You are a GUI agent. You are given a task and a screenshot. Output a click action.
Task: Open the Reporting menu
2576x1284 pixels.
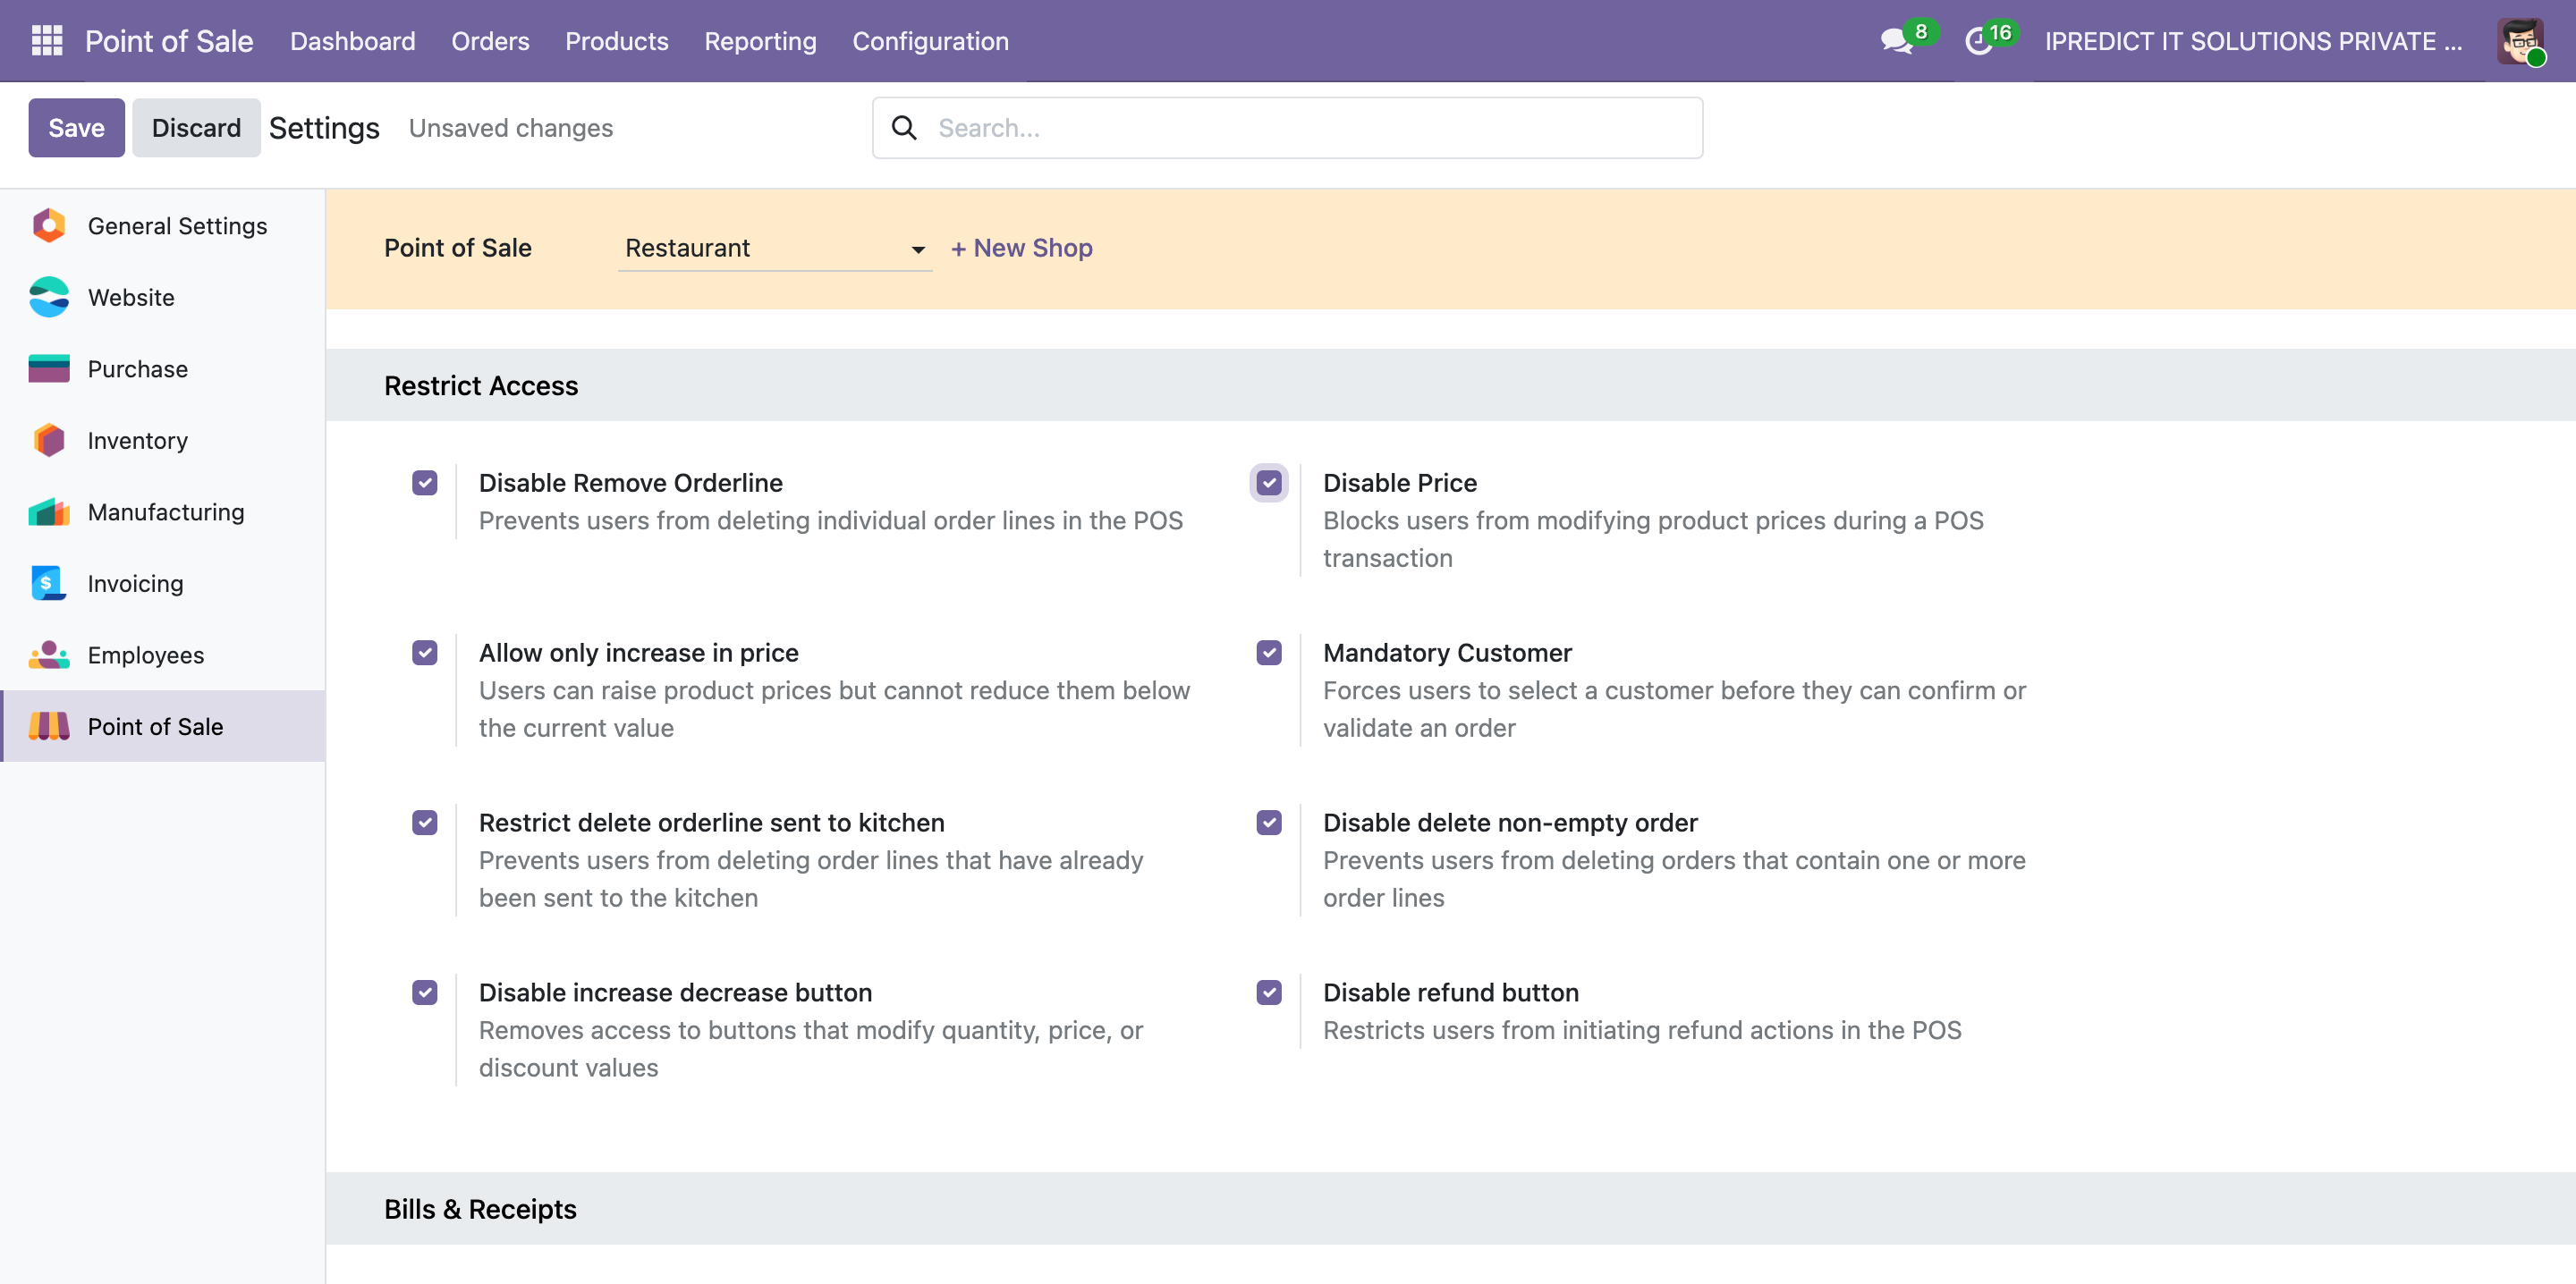760,41
